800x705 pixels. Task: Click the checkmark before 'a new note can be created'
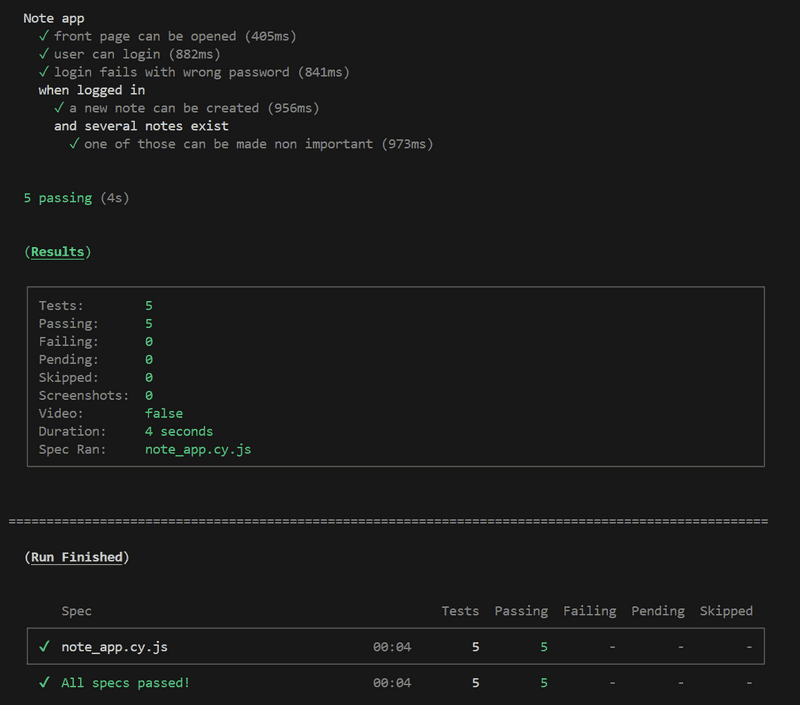point(59,108)
